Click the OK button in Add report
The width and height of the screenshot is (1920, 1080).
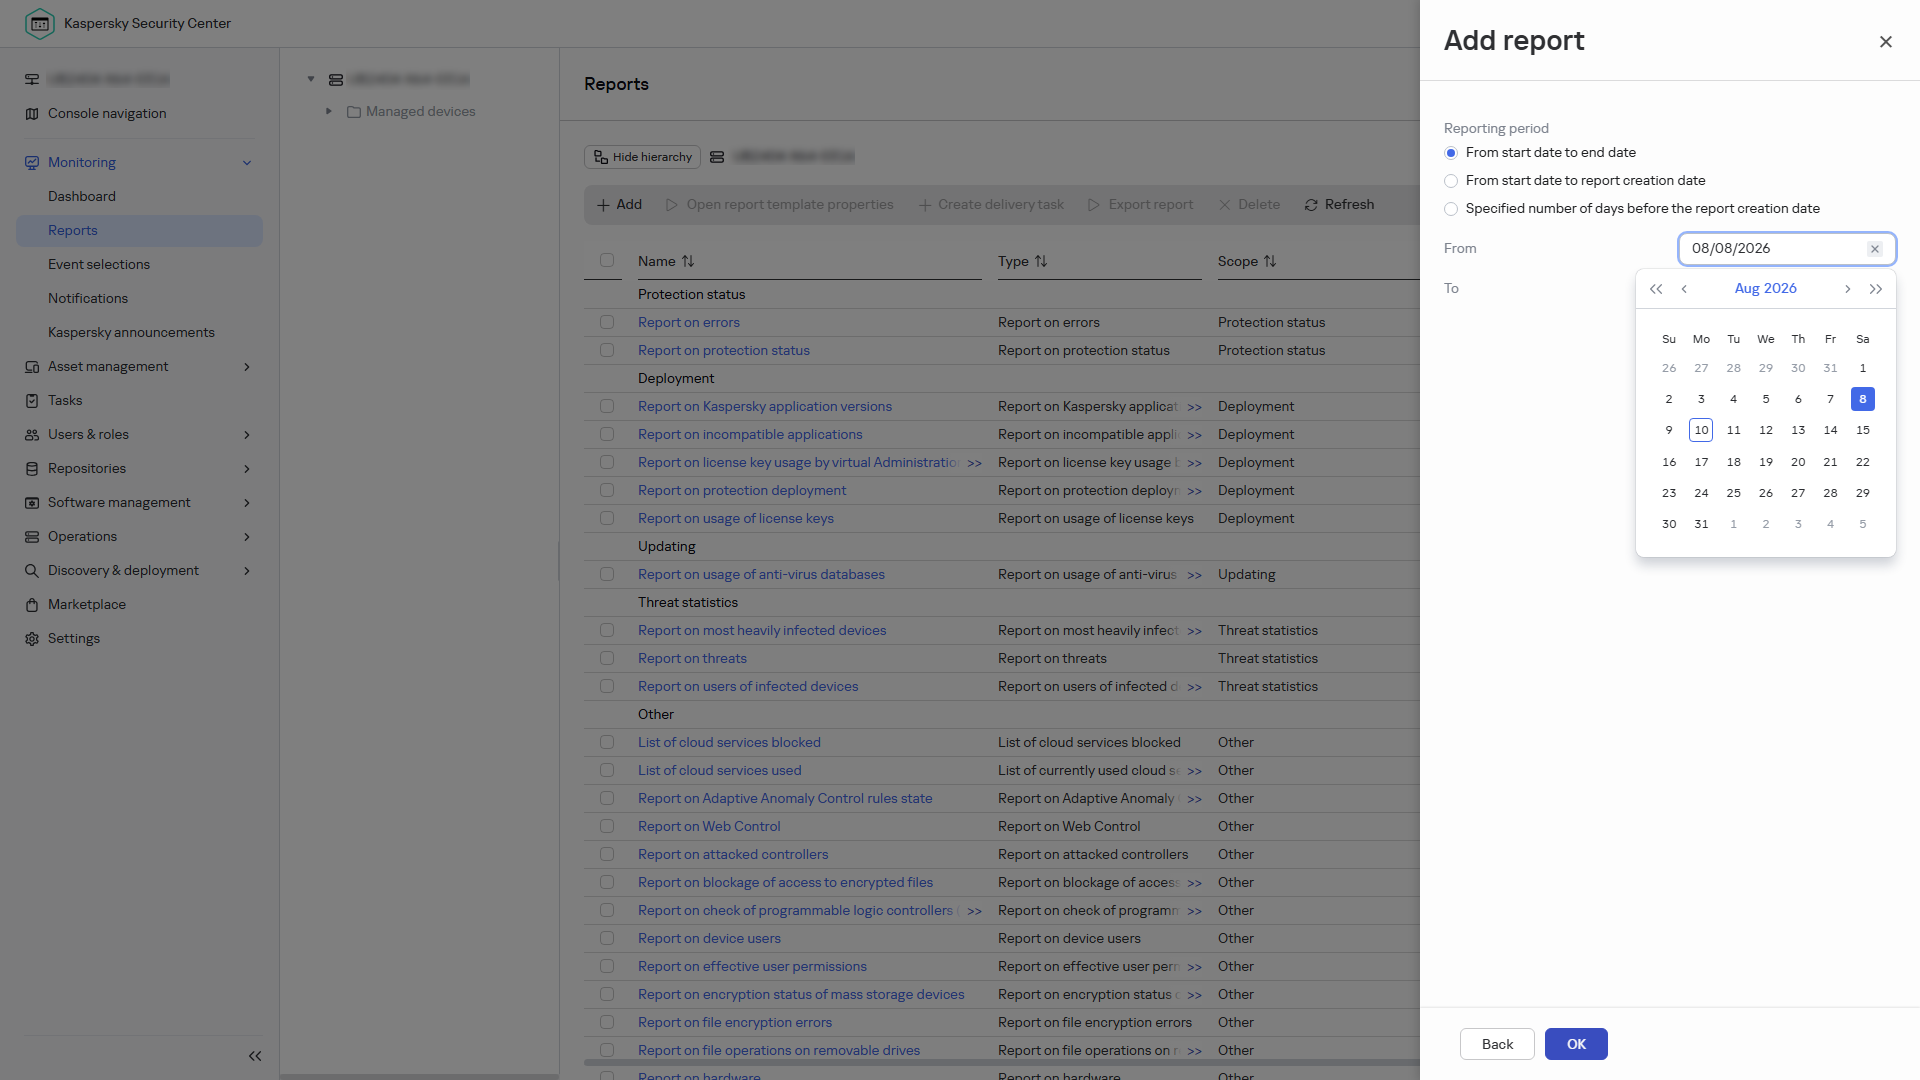click(x=1576, y=1044)
